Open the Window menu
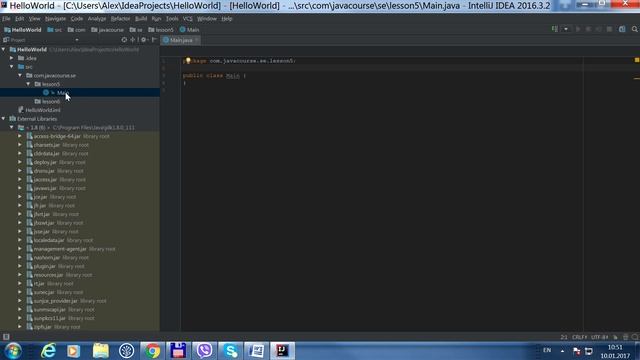This screenshot has width=640, height=360. click(x=207, y=19)
